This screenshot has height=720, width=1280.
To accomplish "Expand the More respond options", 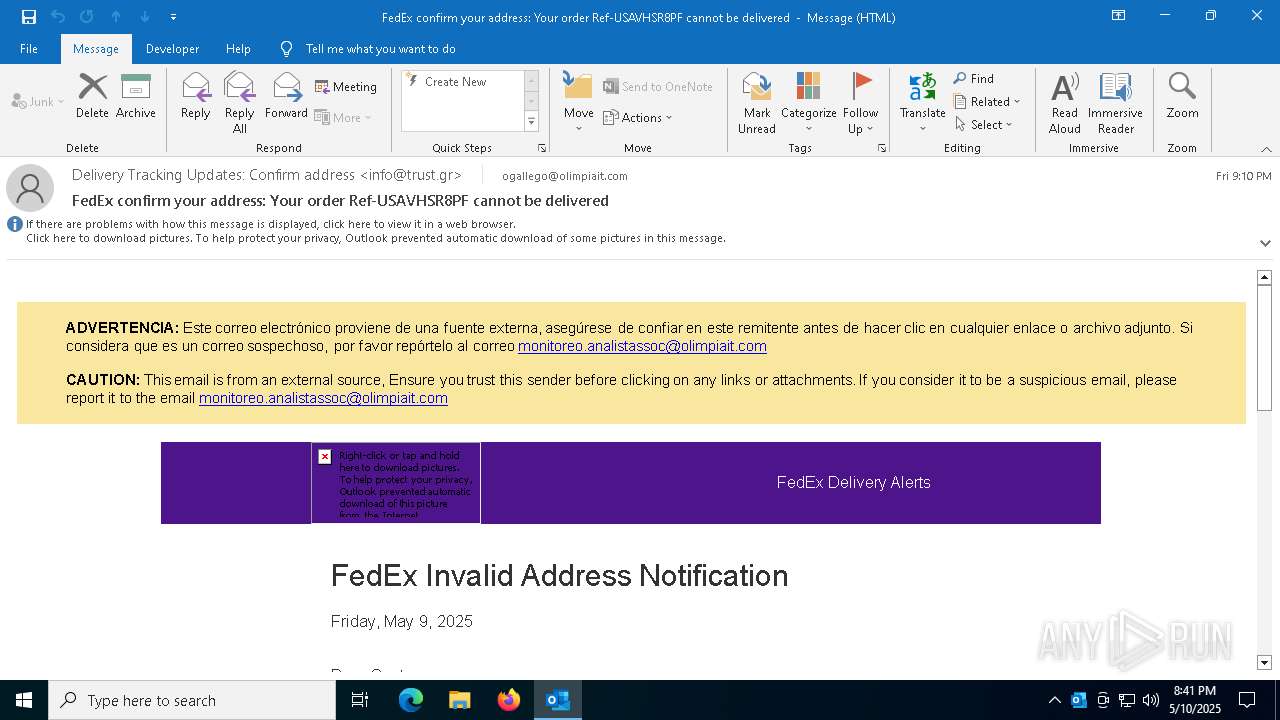I will (343, 117).
